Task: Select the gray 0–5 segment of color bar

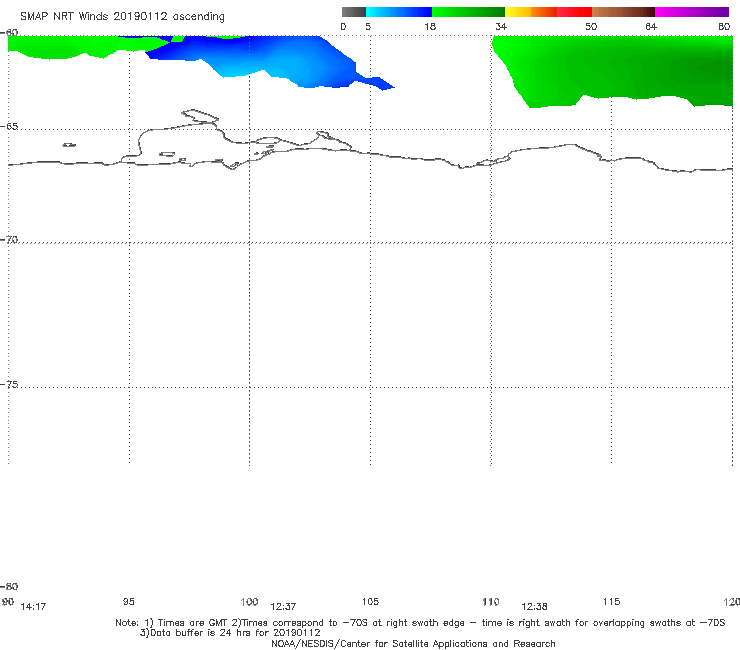Action: (x=354, y=12)
